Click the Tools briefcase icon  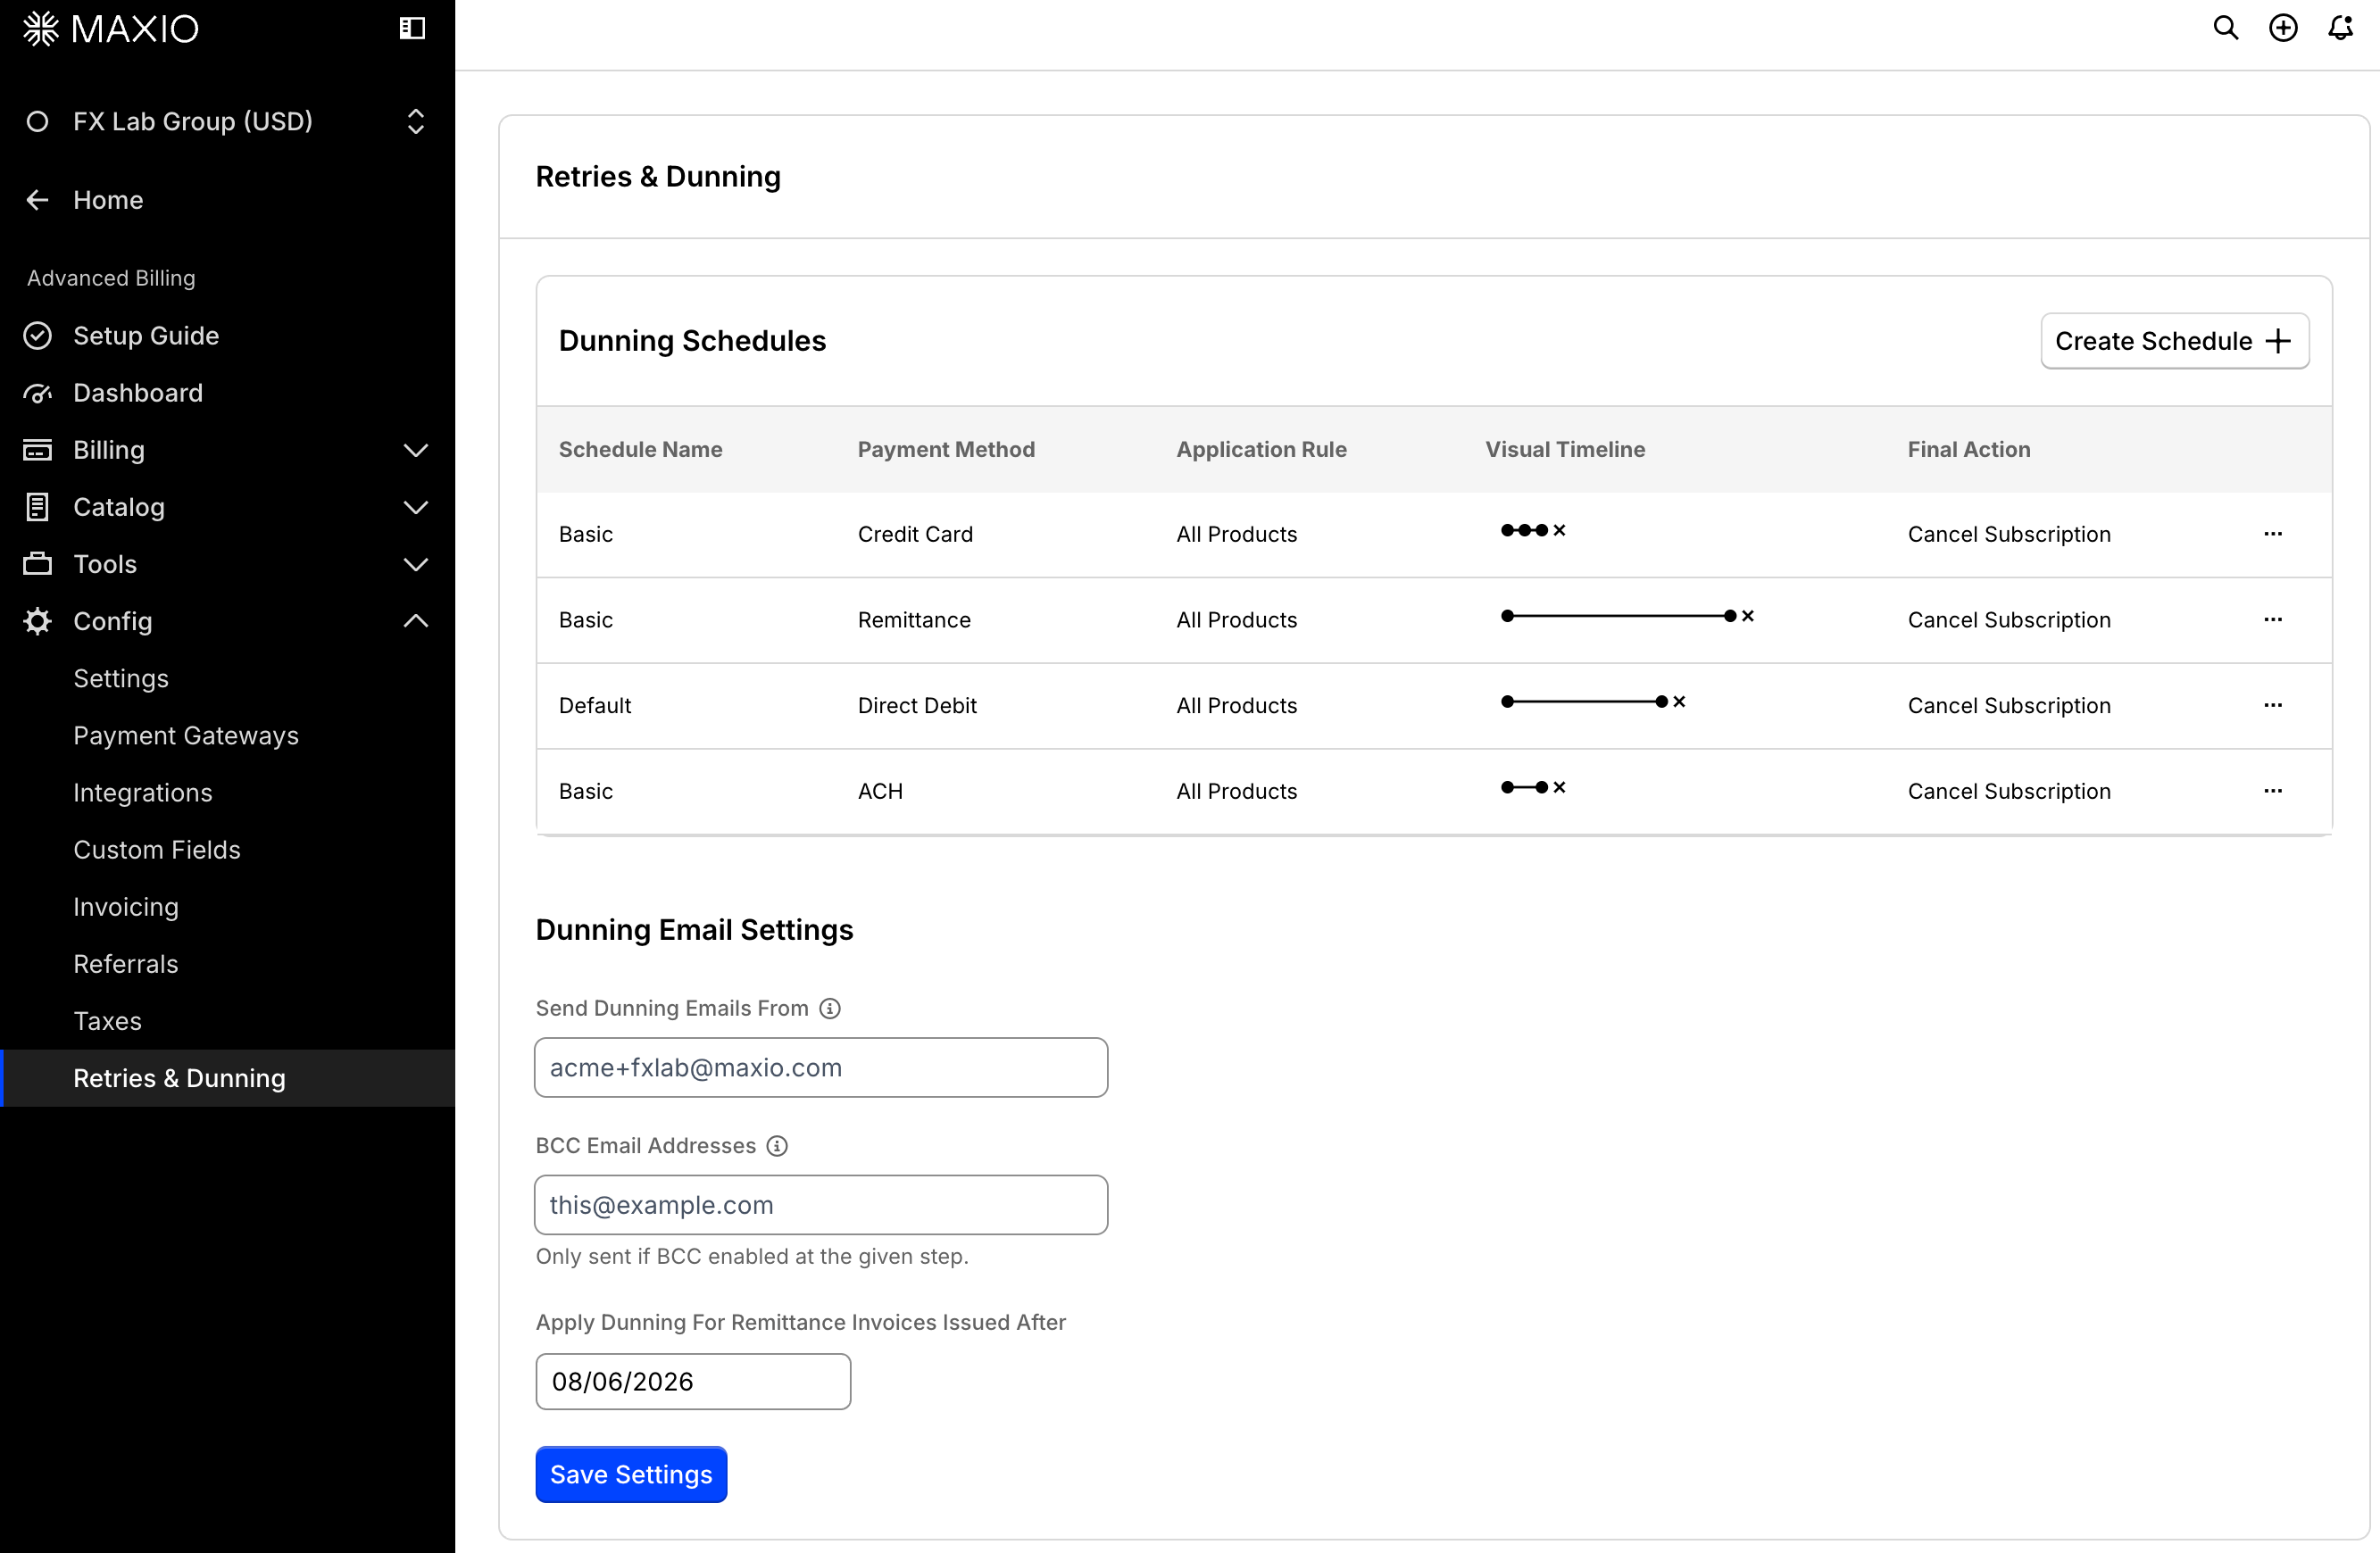click(37, 564)
